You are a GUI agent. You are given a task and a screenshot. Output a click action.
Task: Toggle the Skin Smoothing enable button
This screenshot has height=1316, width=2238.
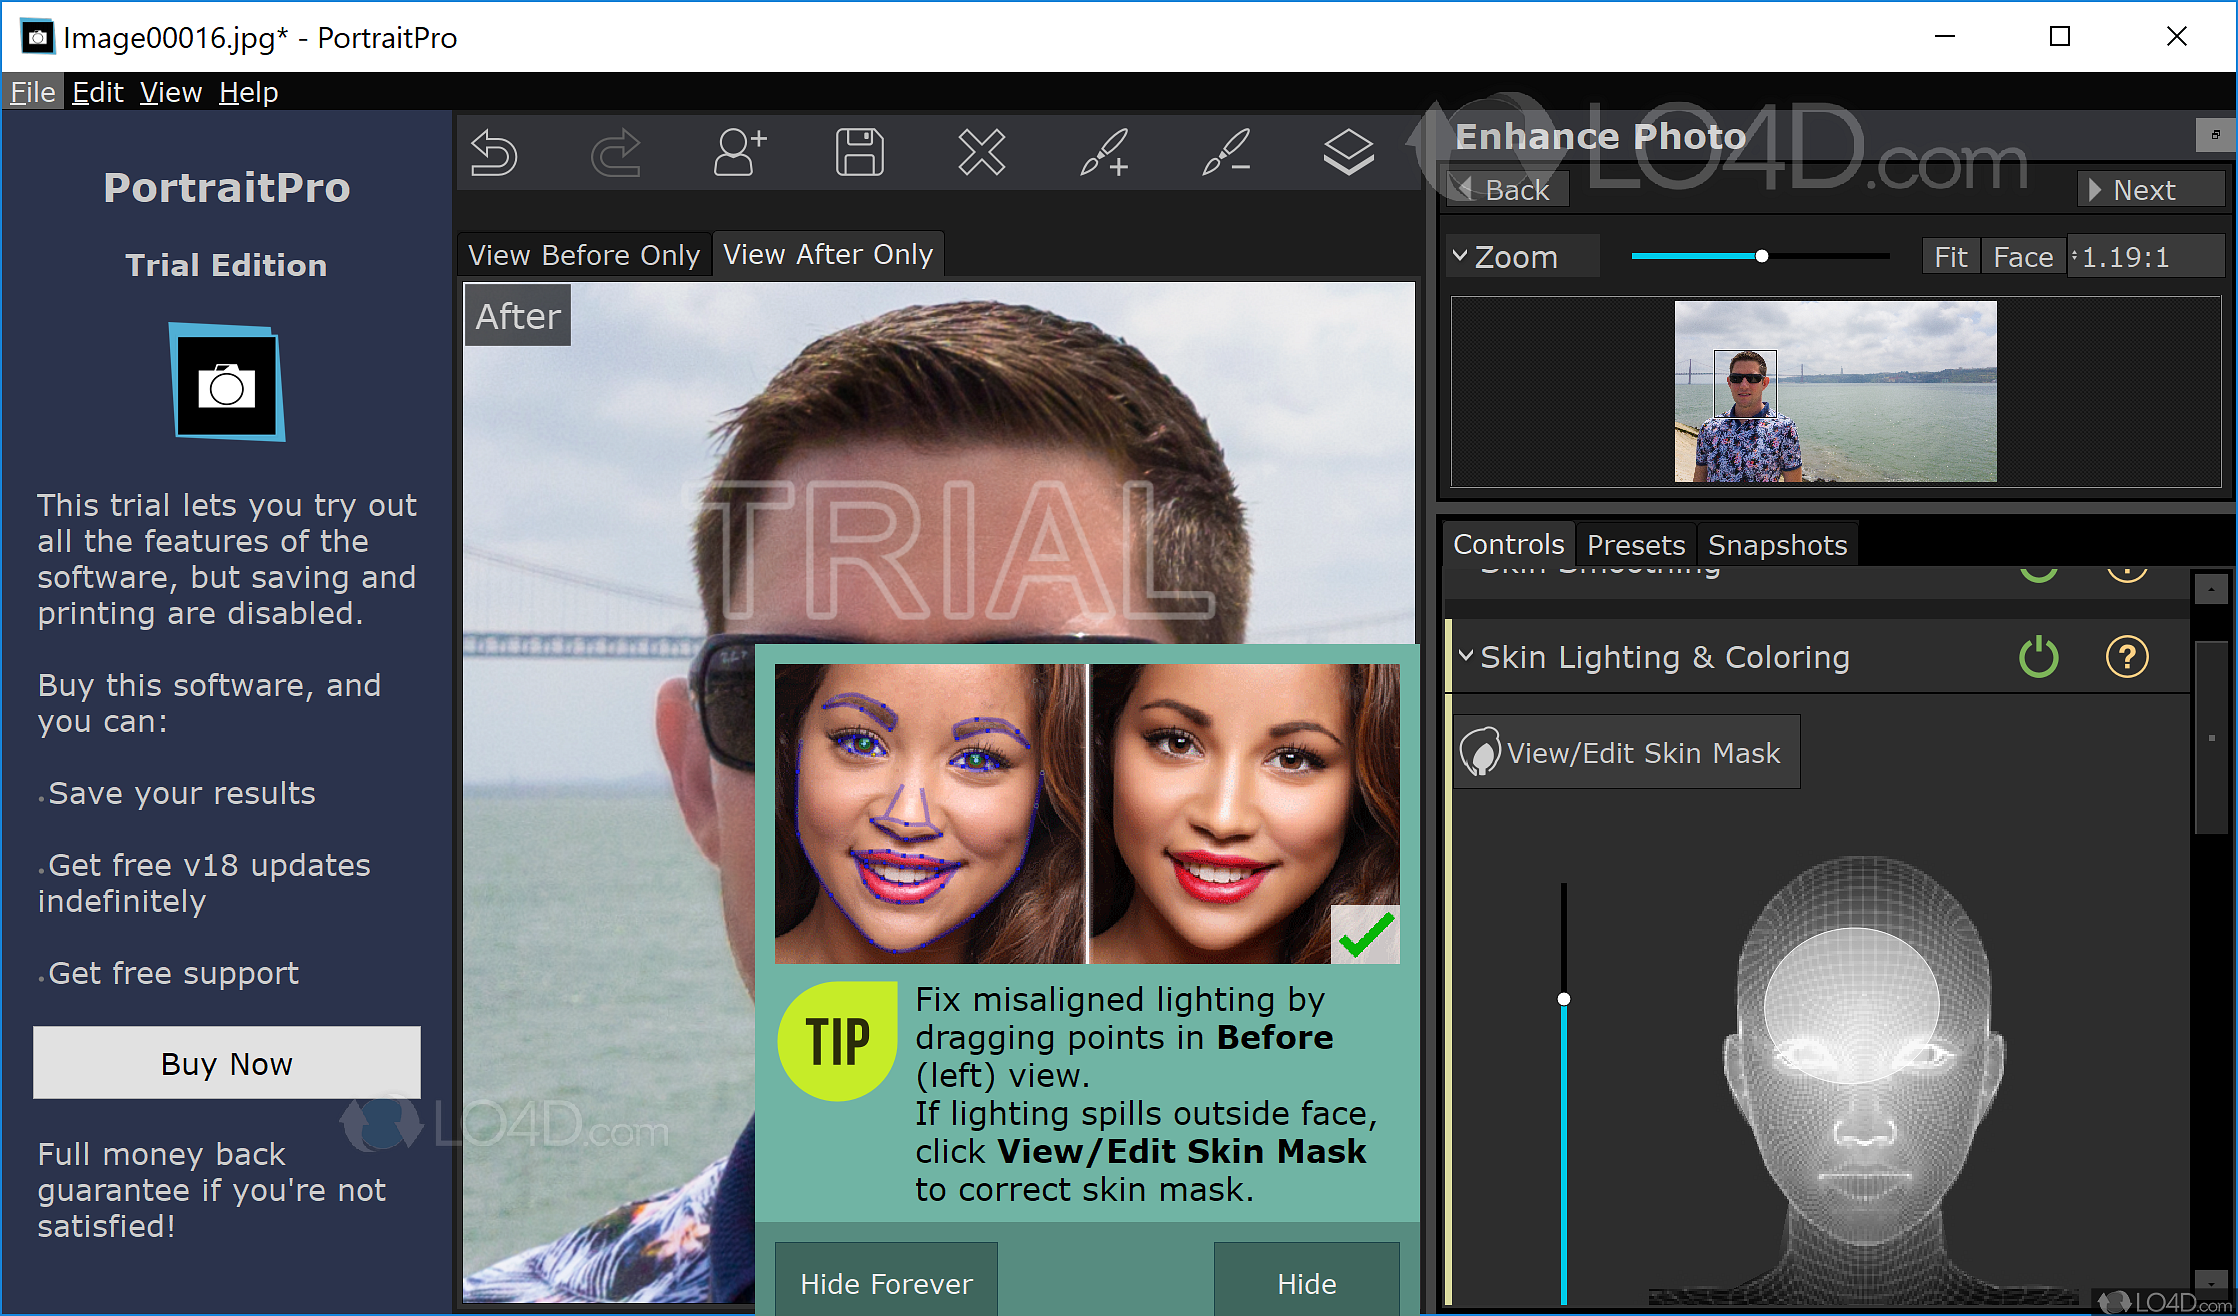point(2038,569)
